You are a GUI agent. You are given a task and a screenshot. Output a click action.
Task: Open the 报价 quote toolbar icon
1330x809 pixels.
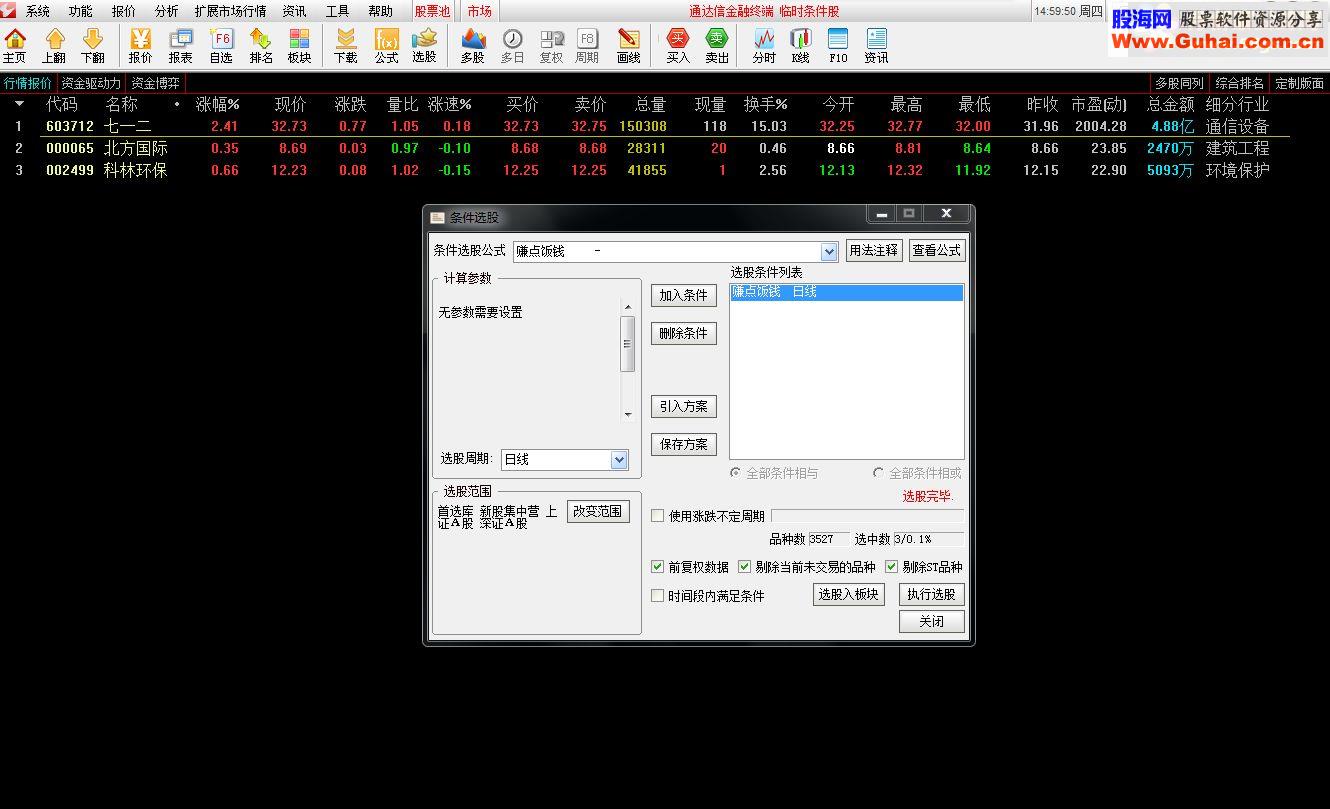[x=140, y=45]
